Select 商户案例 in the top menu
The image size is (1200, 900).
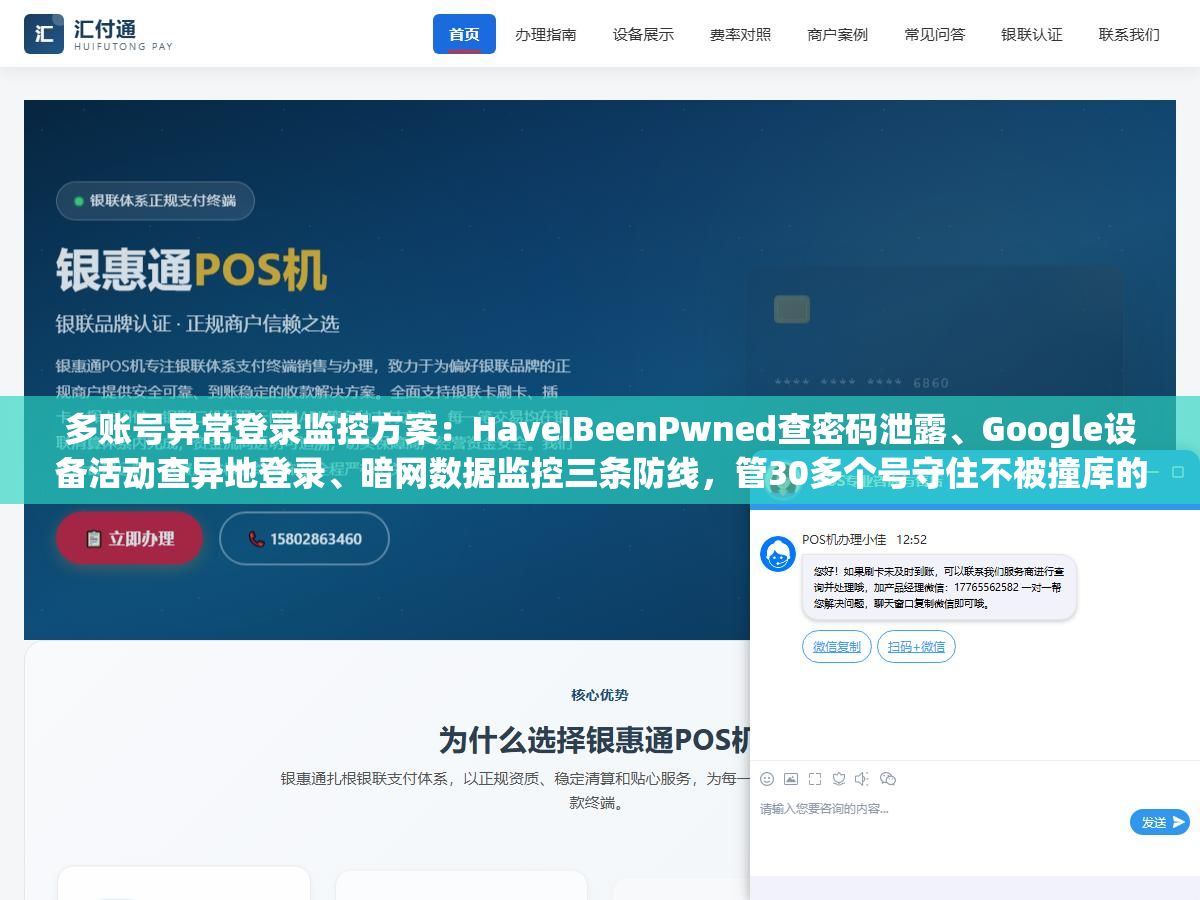pos(838,34)
